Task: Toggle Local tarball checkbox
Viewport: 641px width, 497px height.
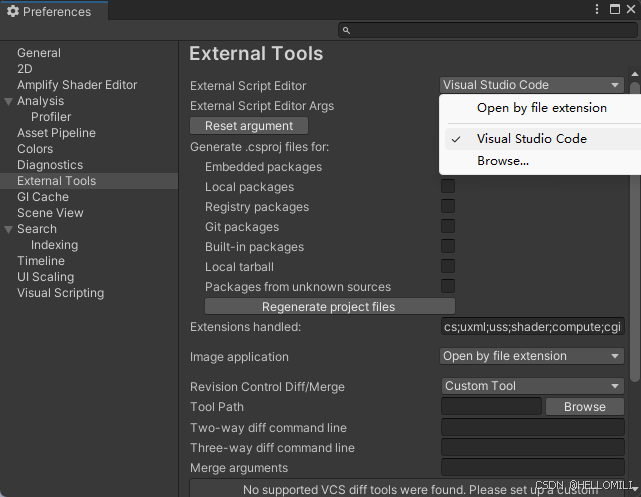Action: [448, 266]
